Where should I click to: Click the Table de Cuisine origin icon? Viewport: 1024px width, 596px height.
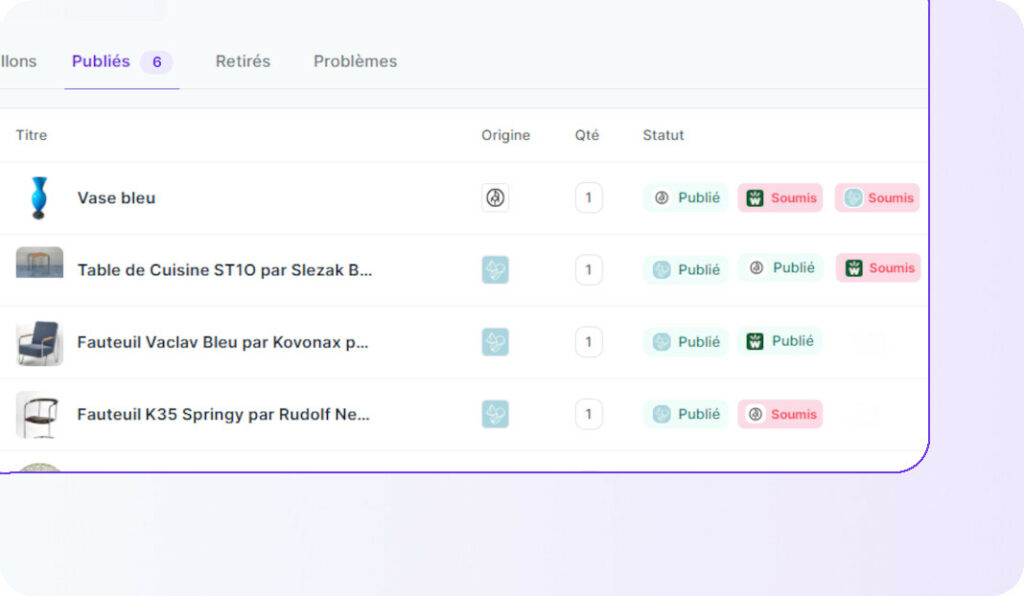495,270
